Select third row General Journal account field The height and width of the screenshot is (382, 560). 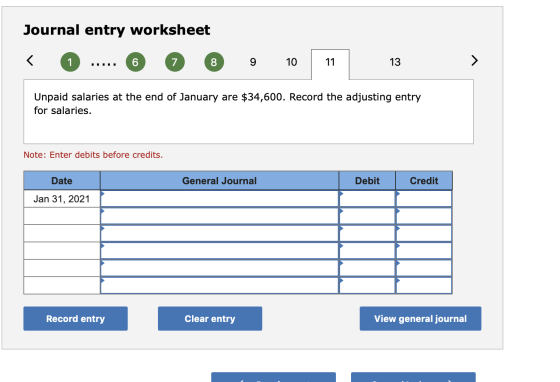coord(219,233)
